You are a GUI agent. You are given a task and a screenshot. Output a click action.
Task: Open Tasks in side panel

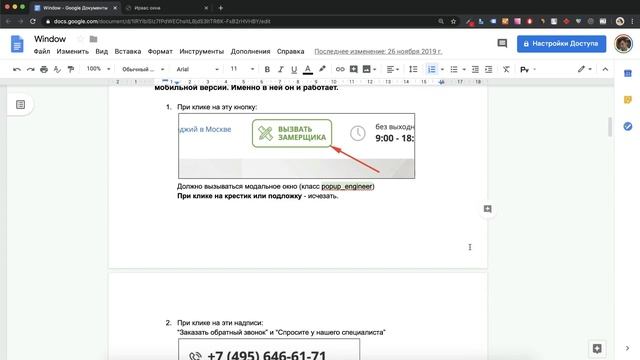click(628, 126)
